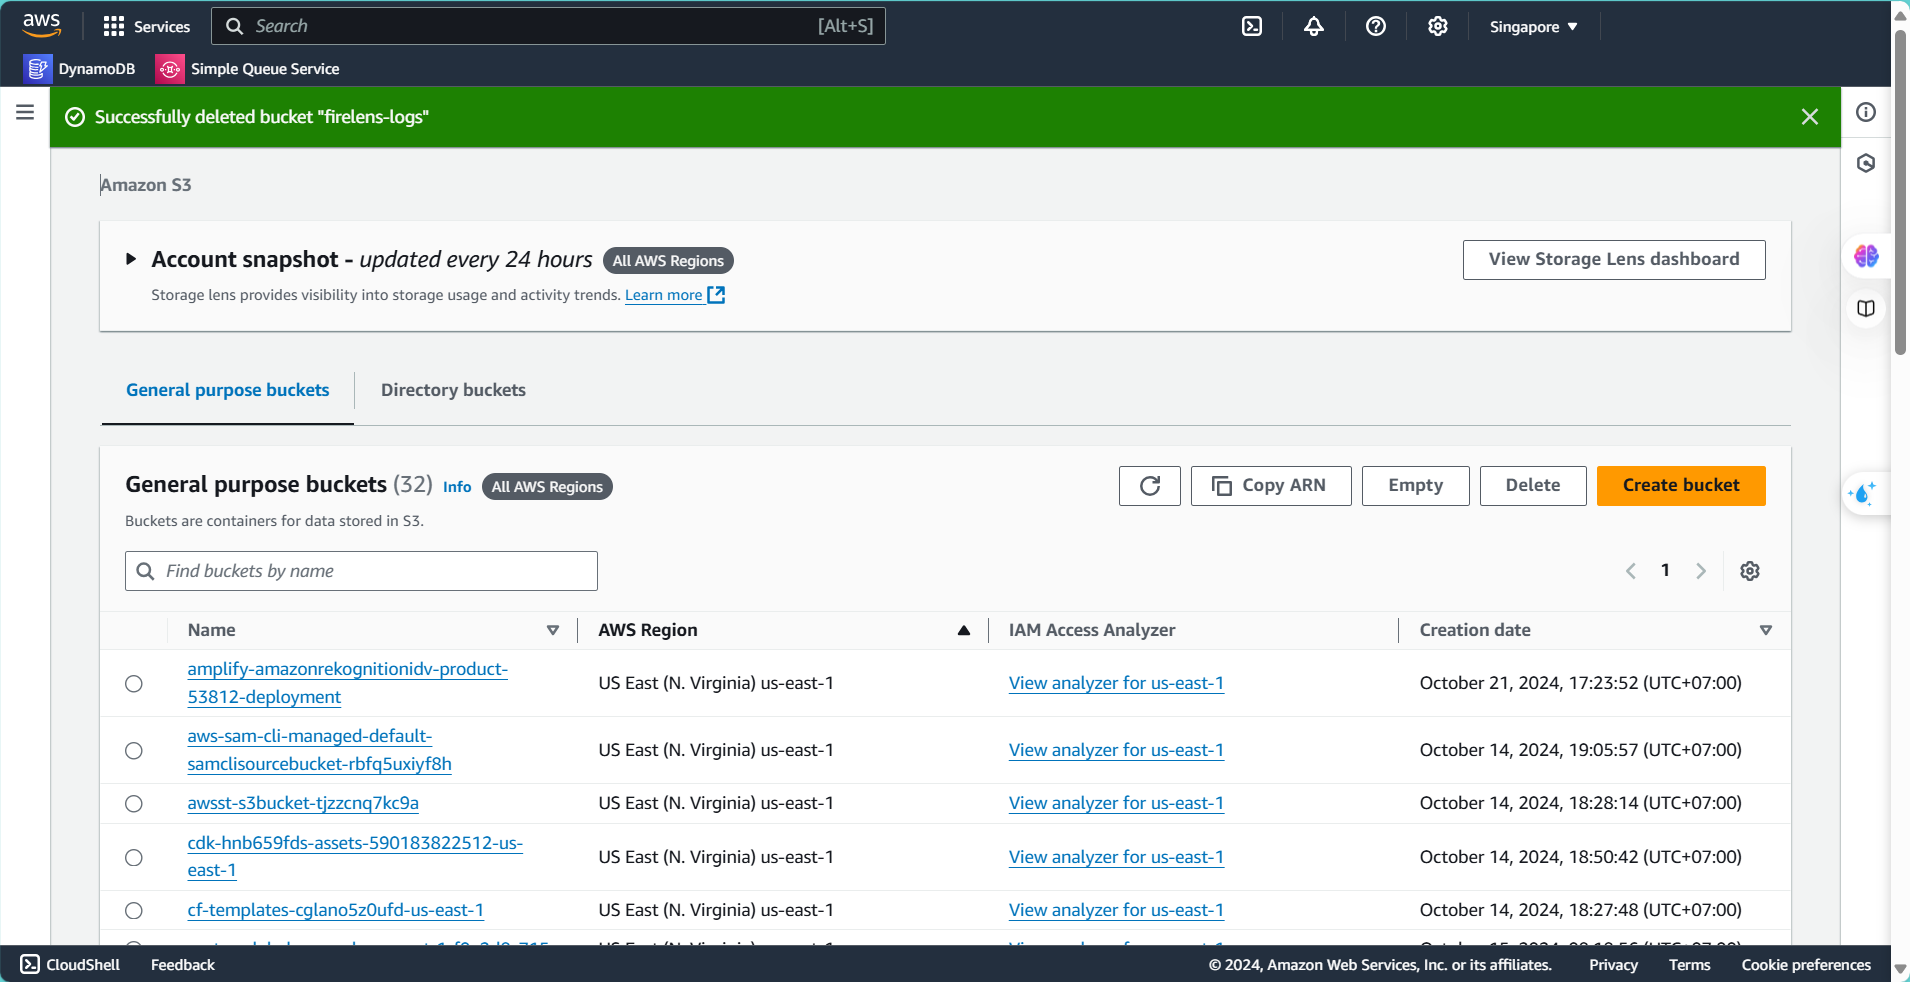This screenshot has width=1910, height=982.
Task: Click the Find buckets by name field
Action: (x=361, y=571)
